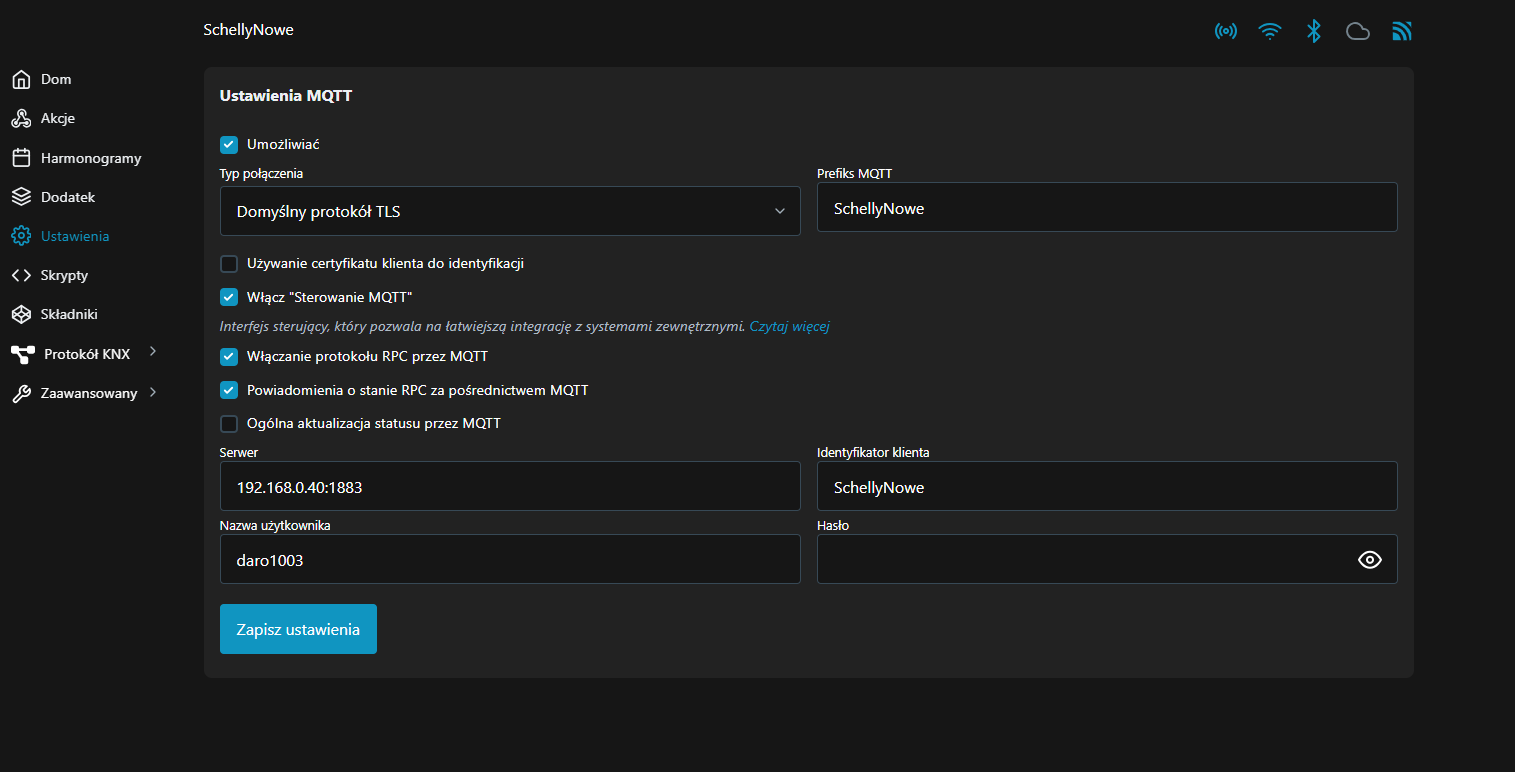
Task: Click the Zaawansowany wrench icon
Action: [x=21, y=394]
